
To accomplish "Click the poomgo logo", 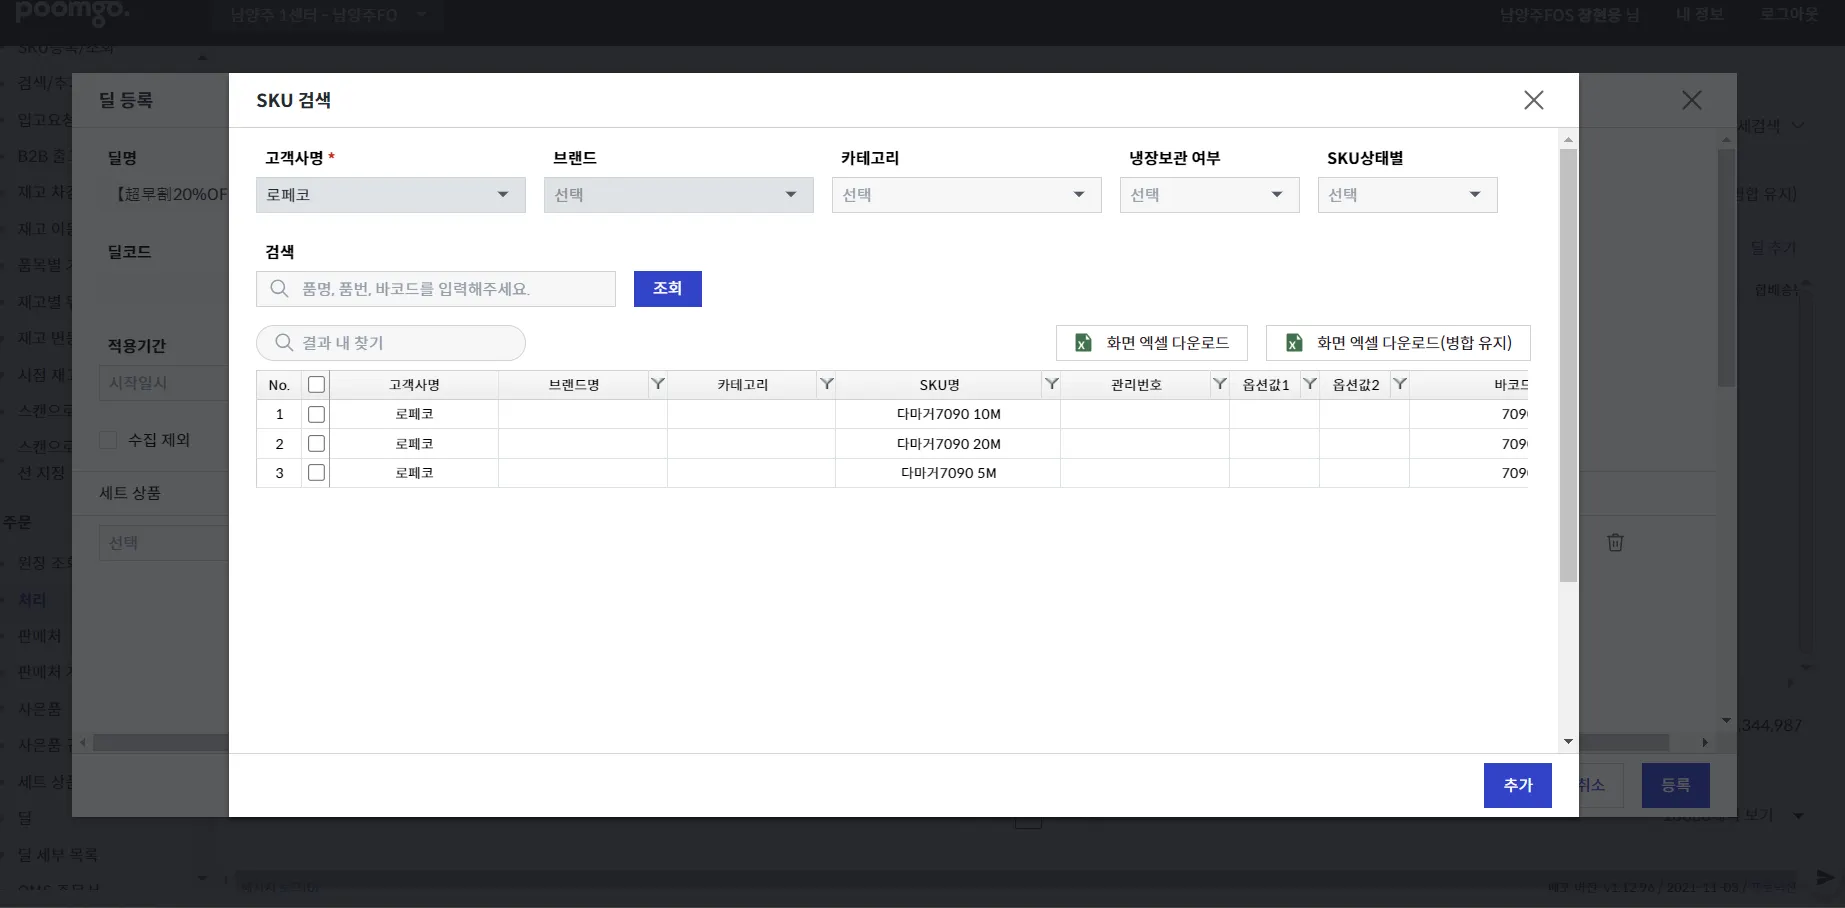I will click(73, 12).
